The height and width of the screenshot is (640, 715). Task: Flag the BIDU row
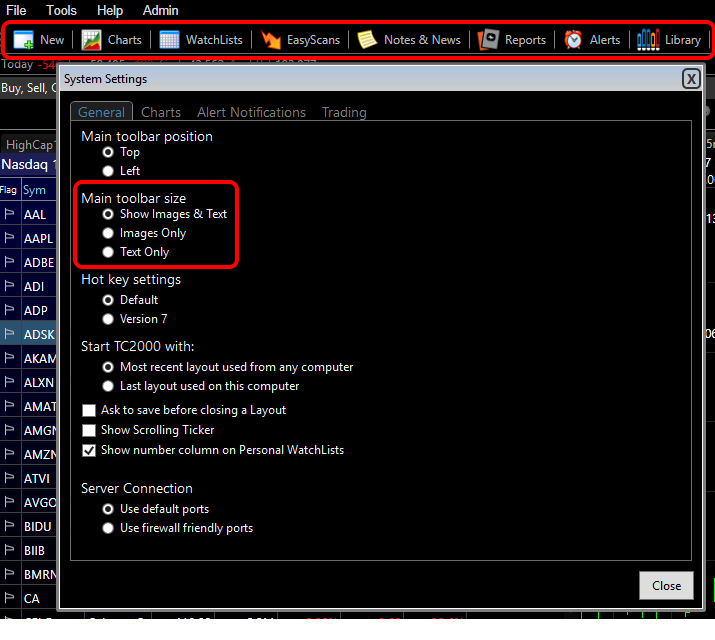tap(10, 526)
